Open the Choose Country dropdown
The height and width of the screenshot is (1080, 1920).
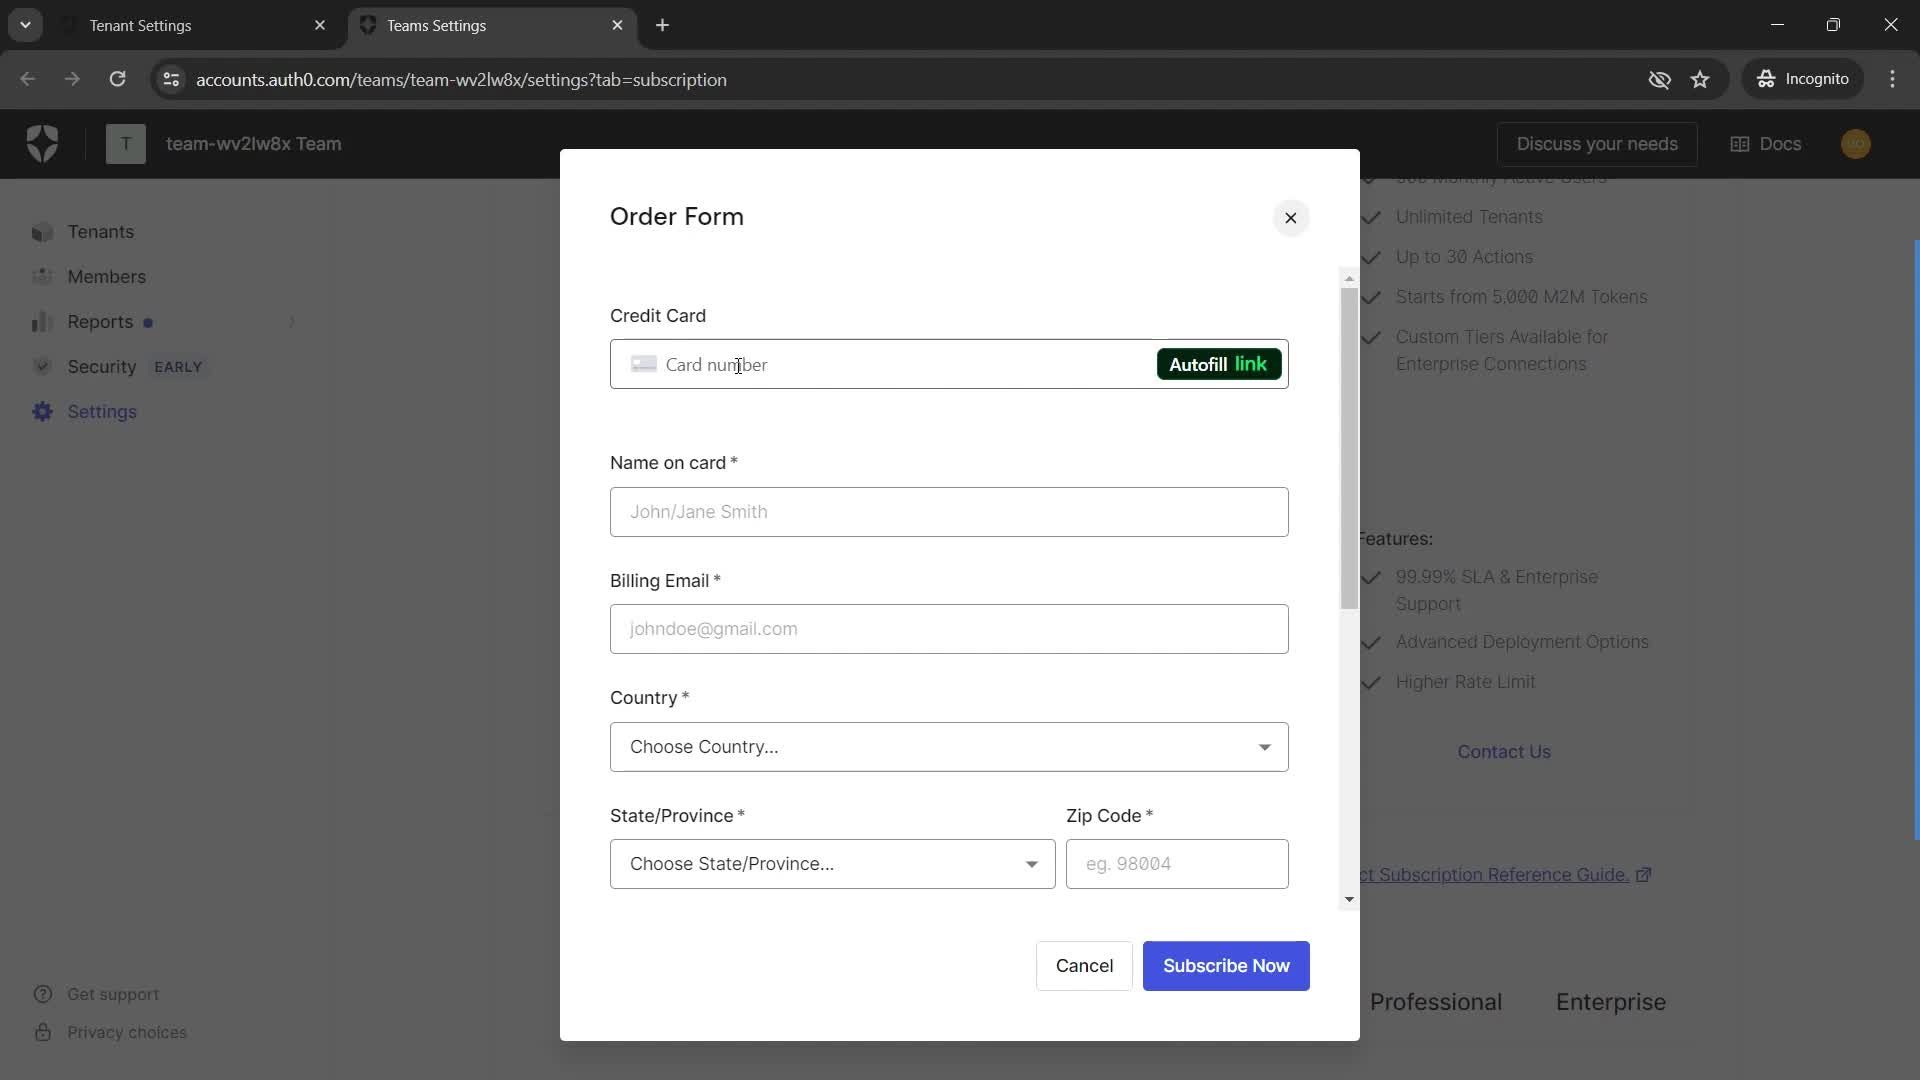click(x=949, y=747)
